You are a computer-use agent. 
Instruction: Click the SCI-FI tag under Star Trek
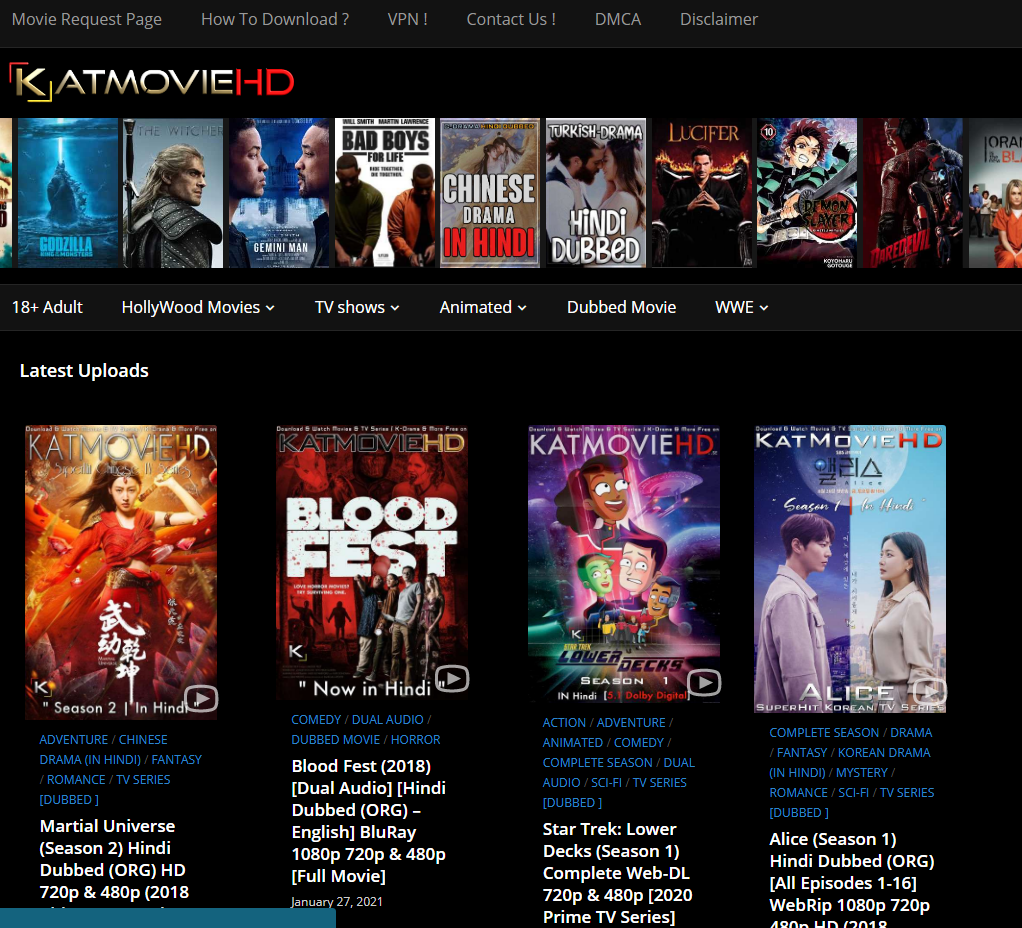click(607, 783)
